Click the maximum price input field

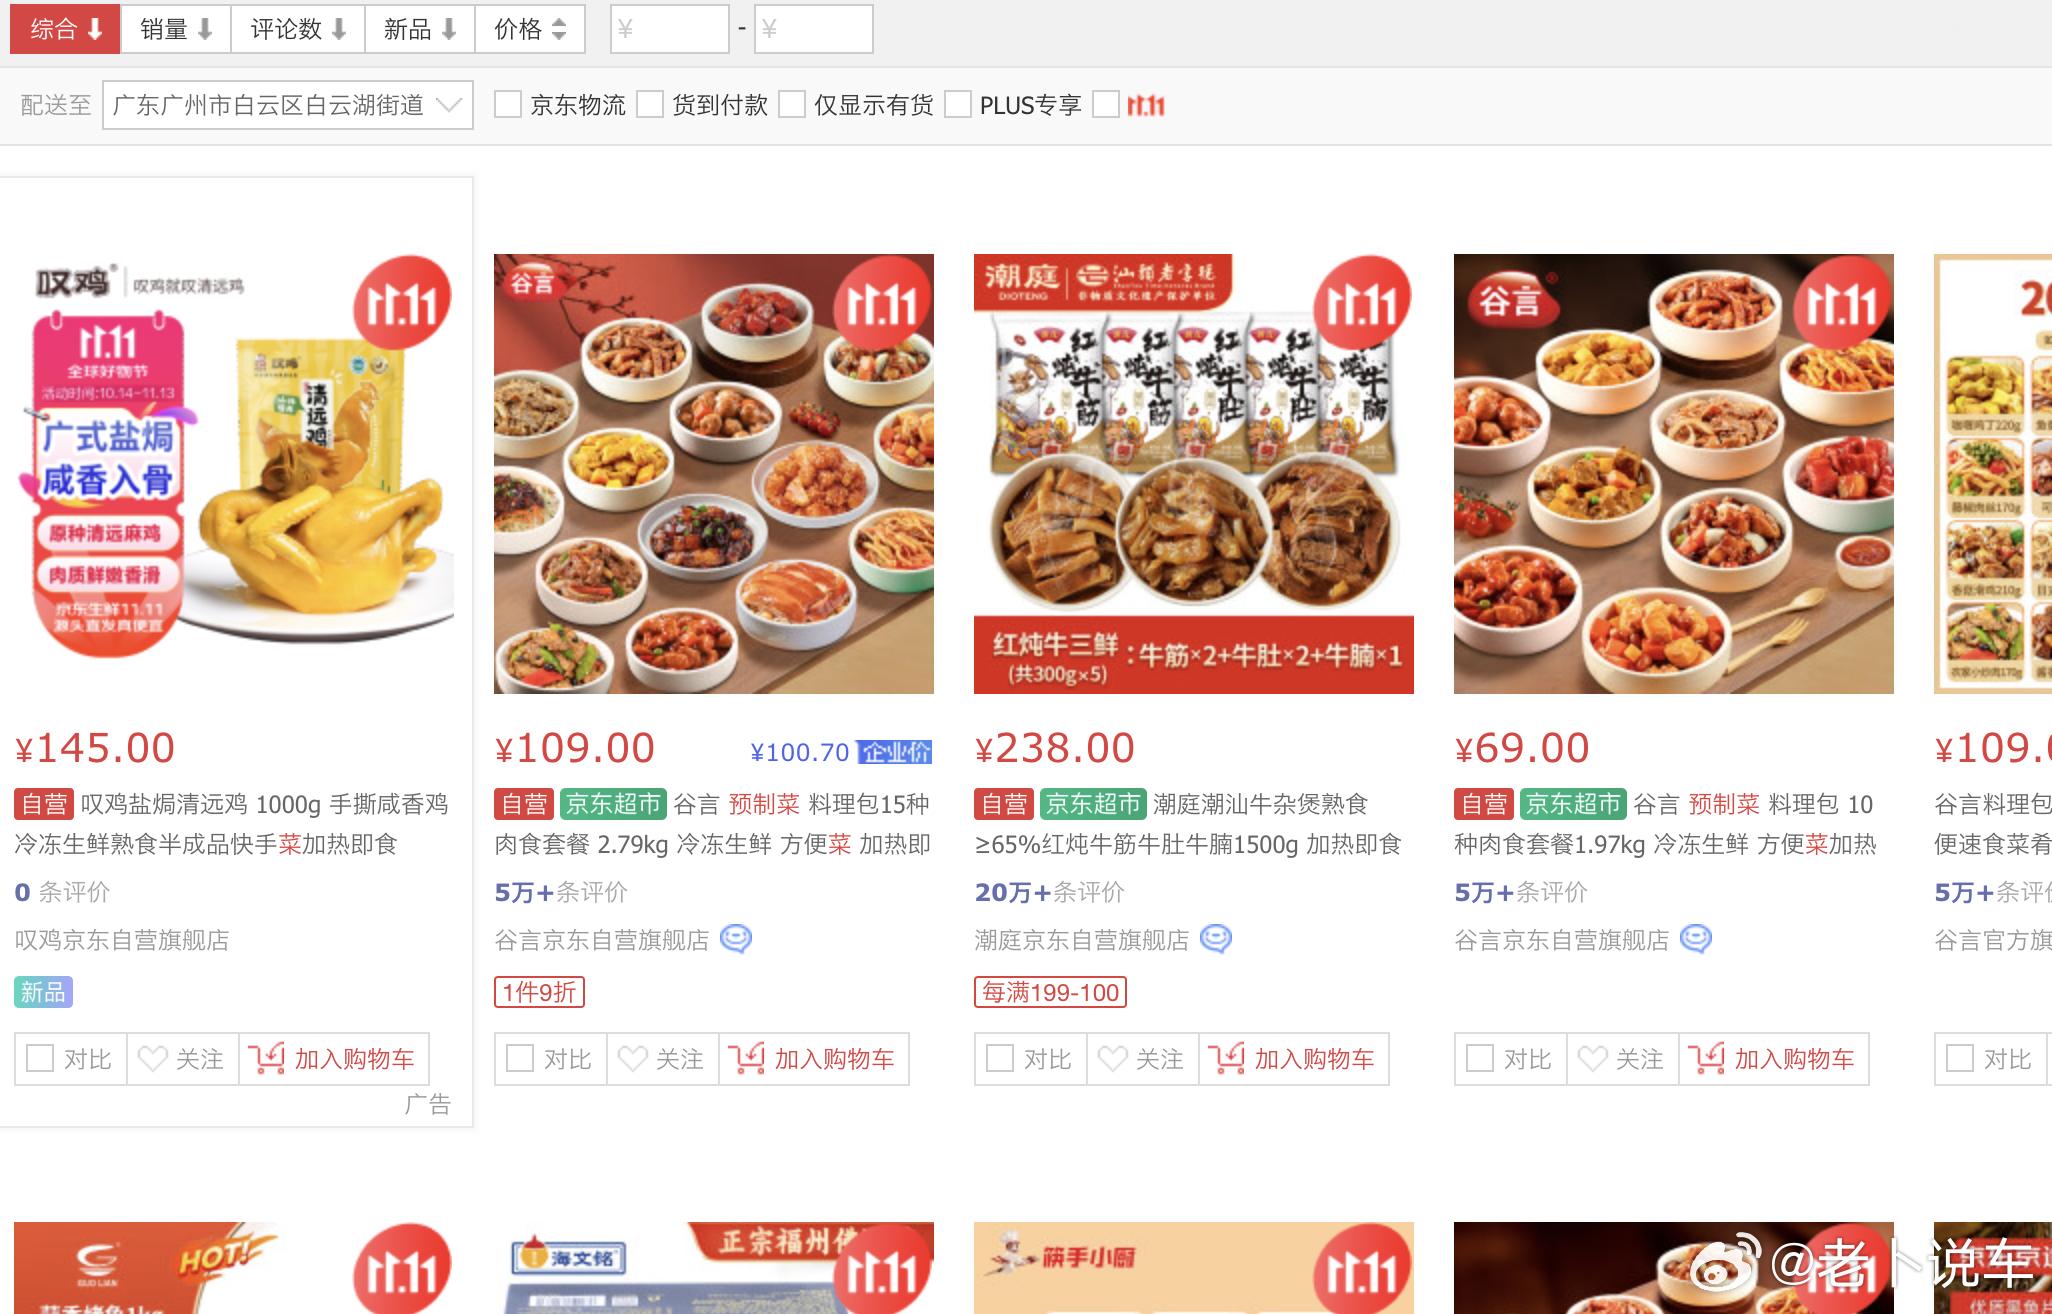click(813, 29)
